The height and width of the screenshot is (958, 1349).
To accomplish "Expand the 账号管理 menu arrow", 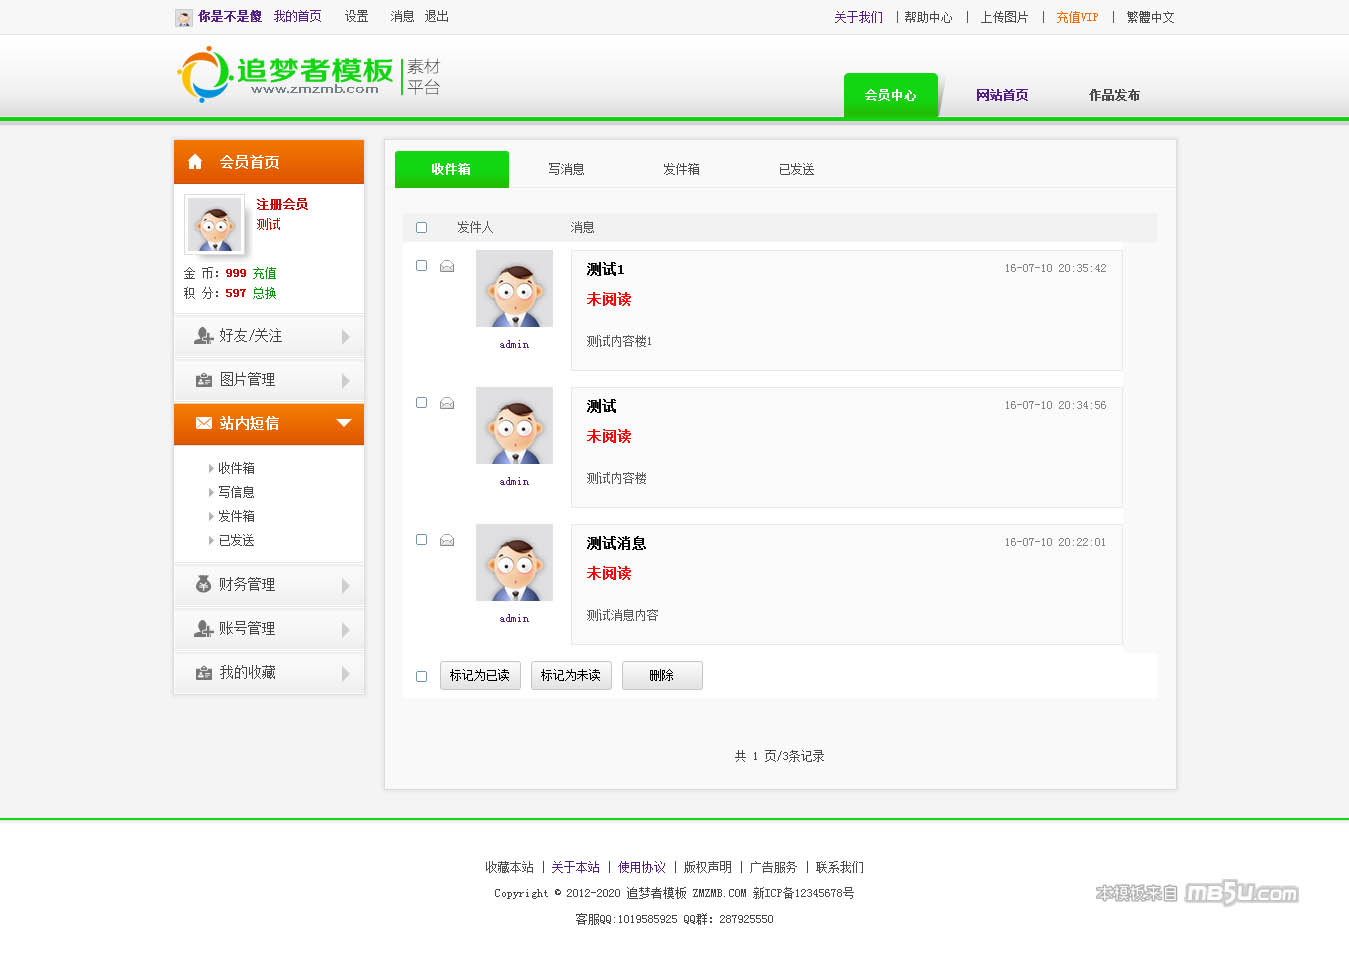I will point(345,629).
